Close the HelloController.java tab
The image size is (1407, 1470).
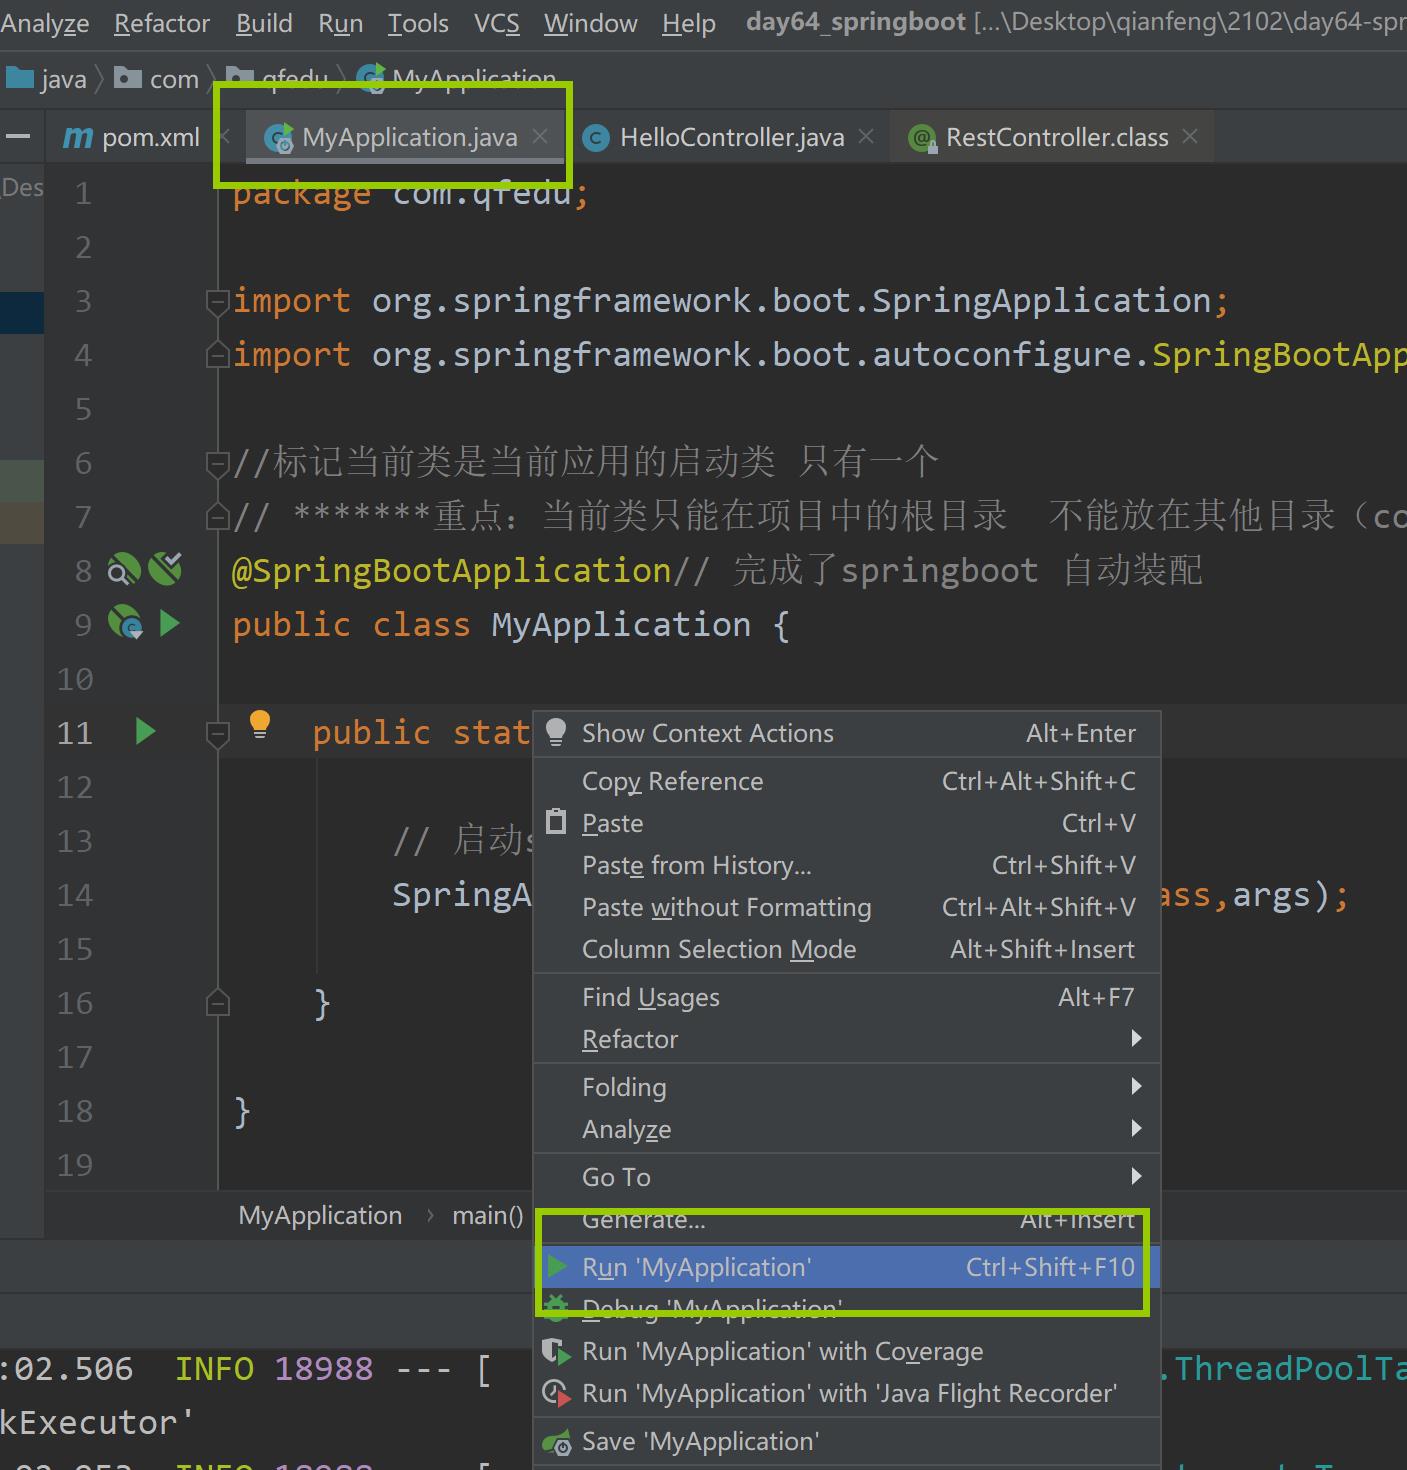coord(866,136)
